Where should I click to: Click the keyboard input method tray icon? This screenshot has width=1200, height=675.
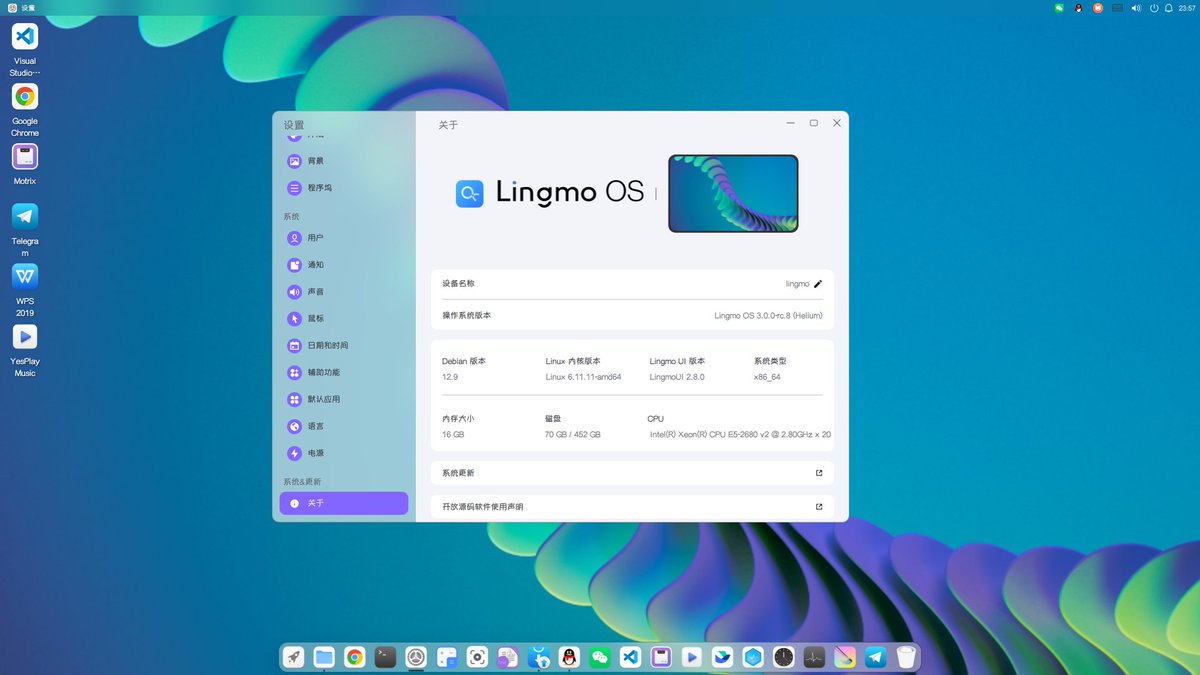(x=1118, y=8)
